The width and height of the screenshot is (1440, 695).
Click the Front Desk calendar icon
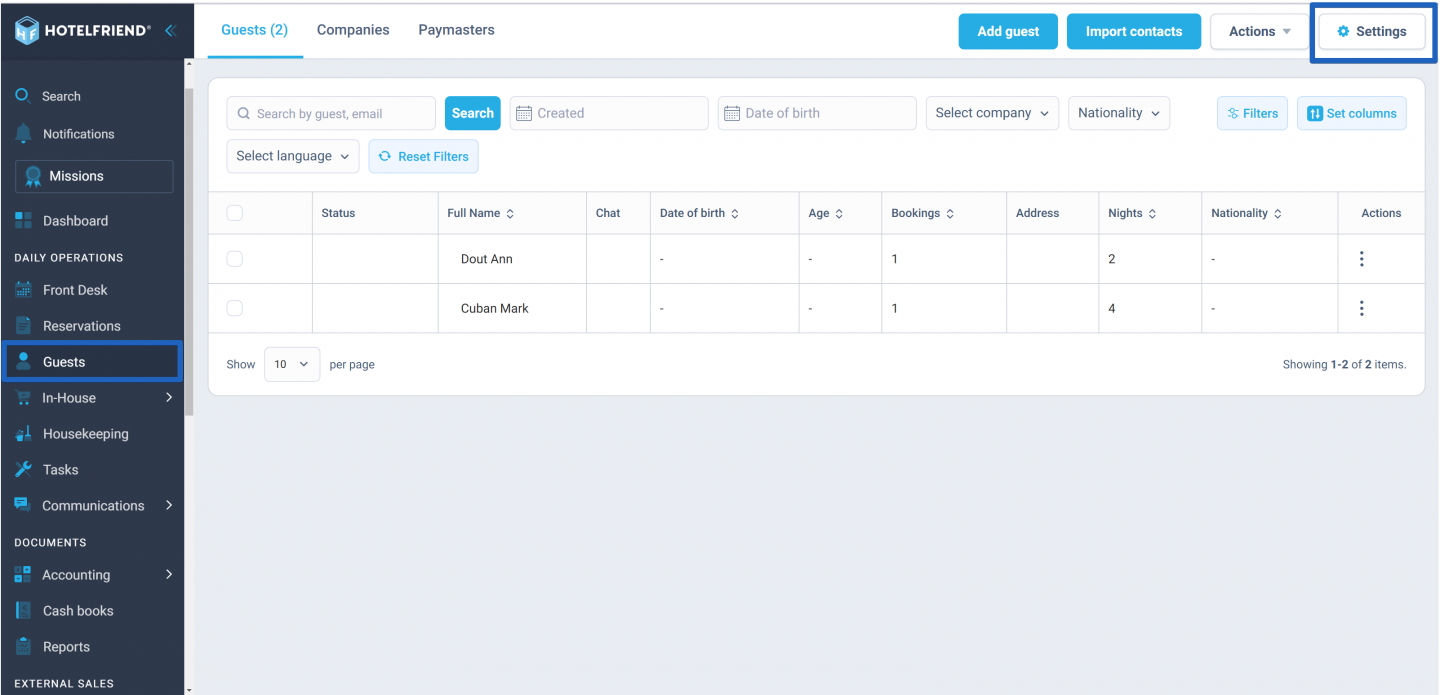pos(24,290)
